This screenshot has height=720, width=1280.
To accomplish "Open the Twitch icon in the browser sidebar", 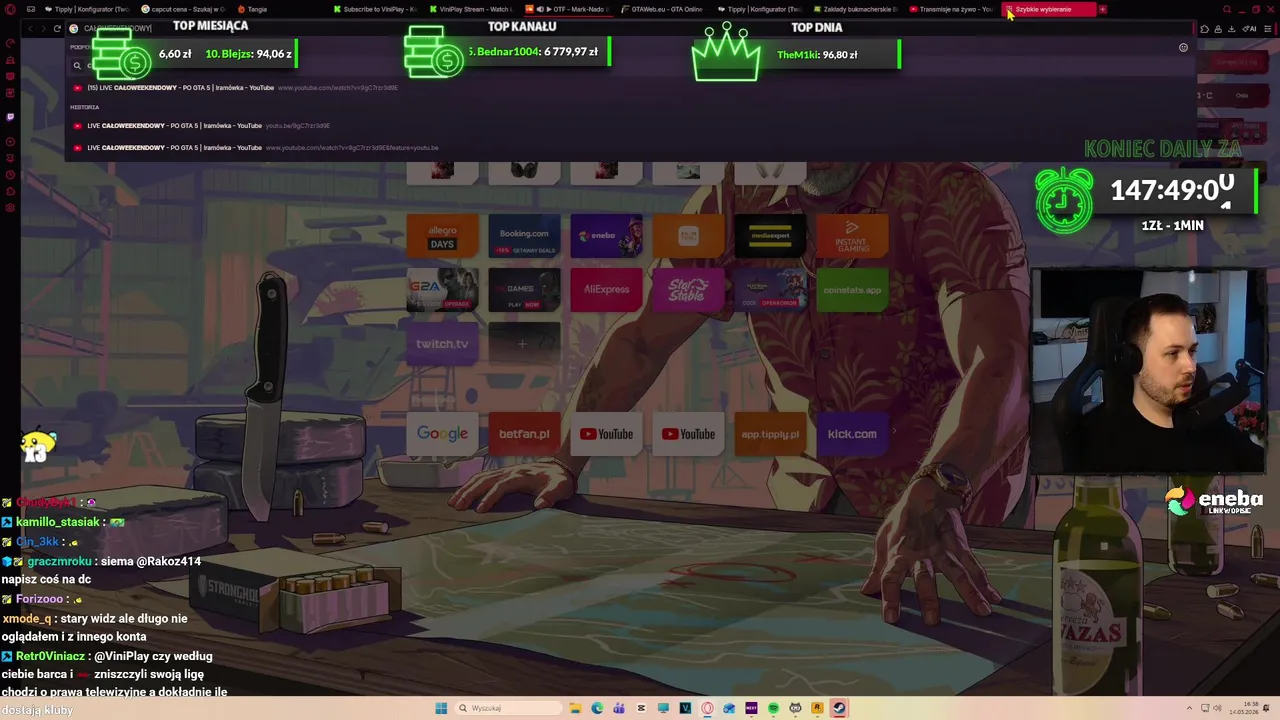I will [x=10, y=116].
